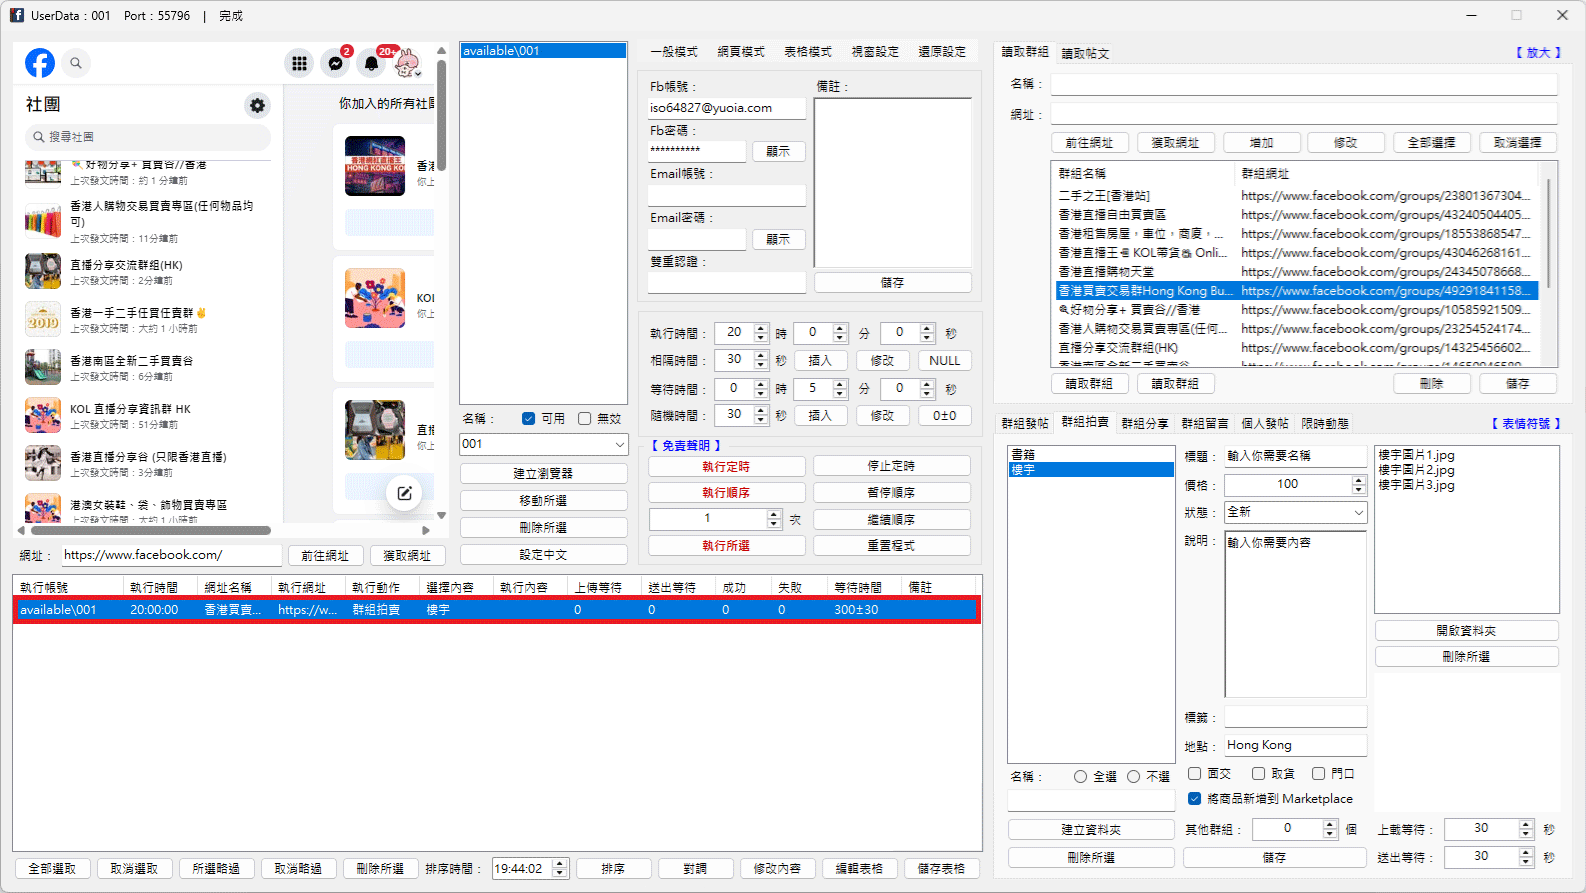Click the 香港人購物交易買賣專區 group avatar
The height and width of the screenshot is (893, 1586).
[43, 220]
